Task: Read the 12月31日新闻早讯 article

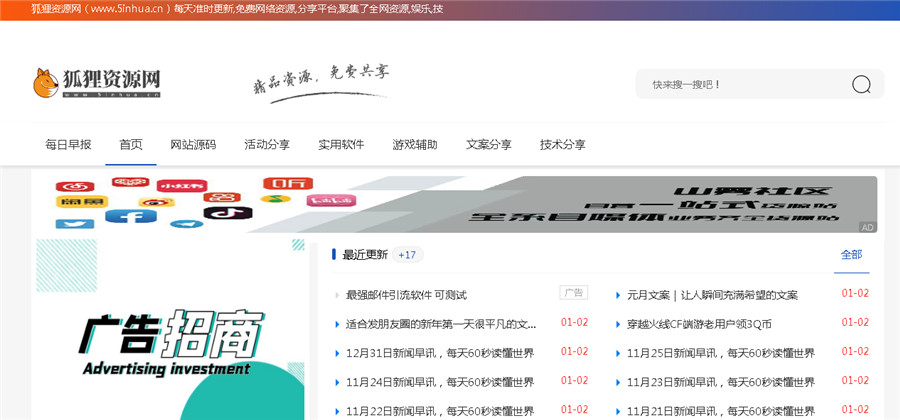Action: click(440, 353)
